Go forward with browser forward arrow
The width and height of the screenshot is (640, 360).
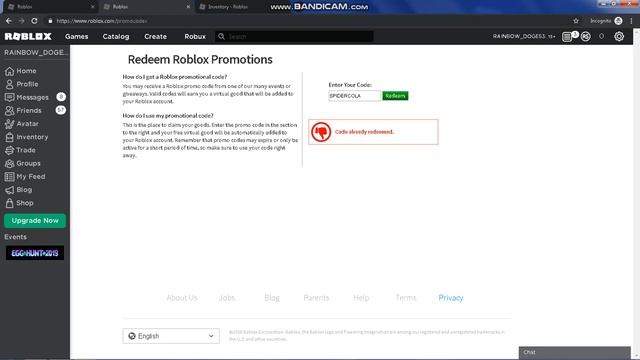click(22, 21)
